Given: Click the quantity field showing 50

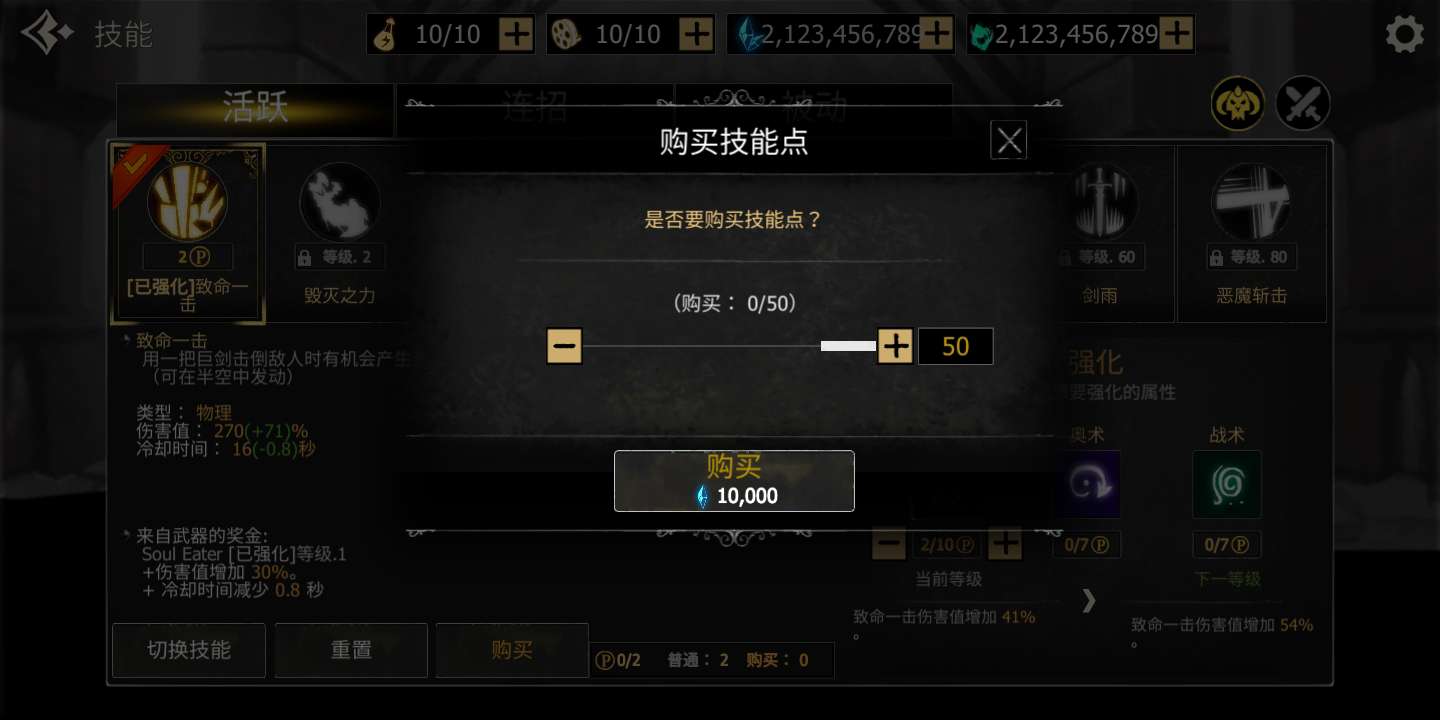Looking at the screenshot, I should (956, 346).
